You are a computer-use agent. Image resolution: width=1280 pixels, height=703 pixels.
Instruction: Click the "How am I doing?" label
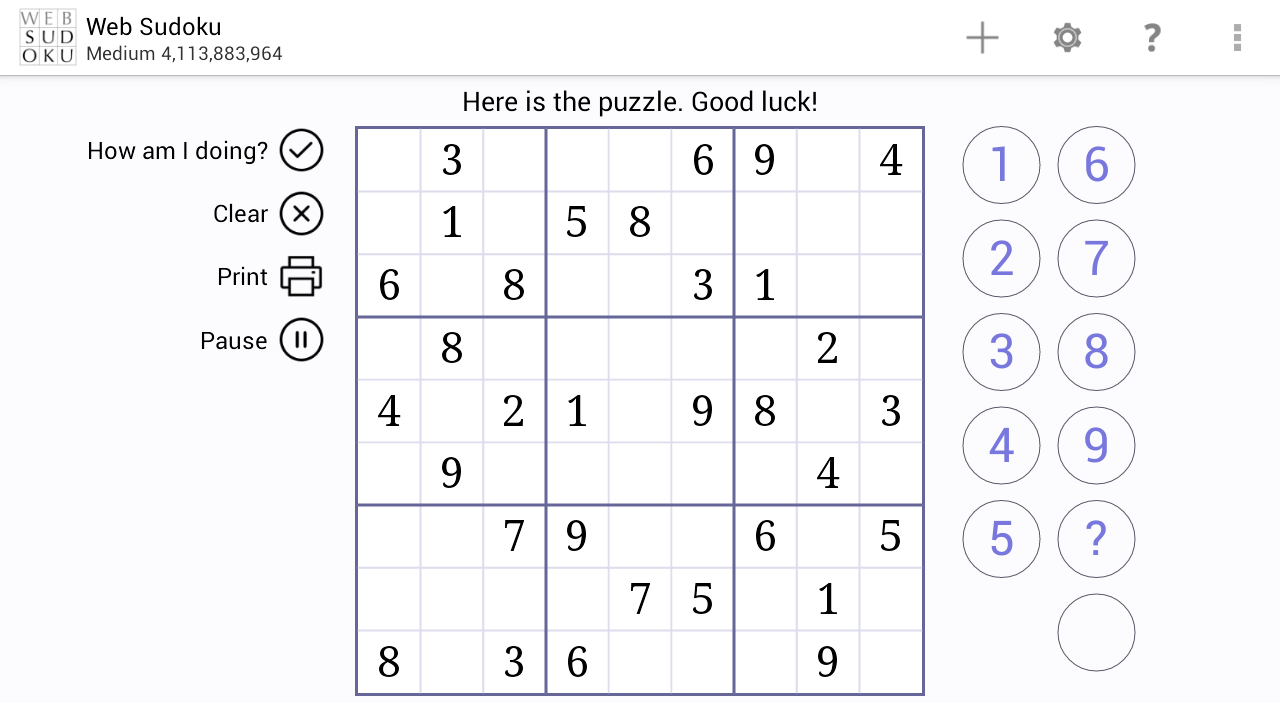177,151
